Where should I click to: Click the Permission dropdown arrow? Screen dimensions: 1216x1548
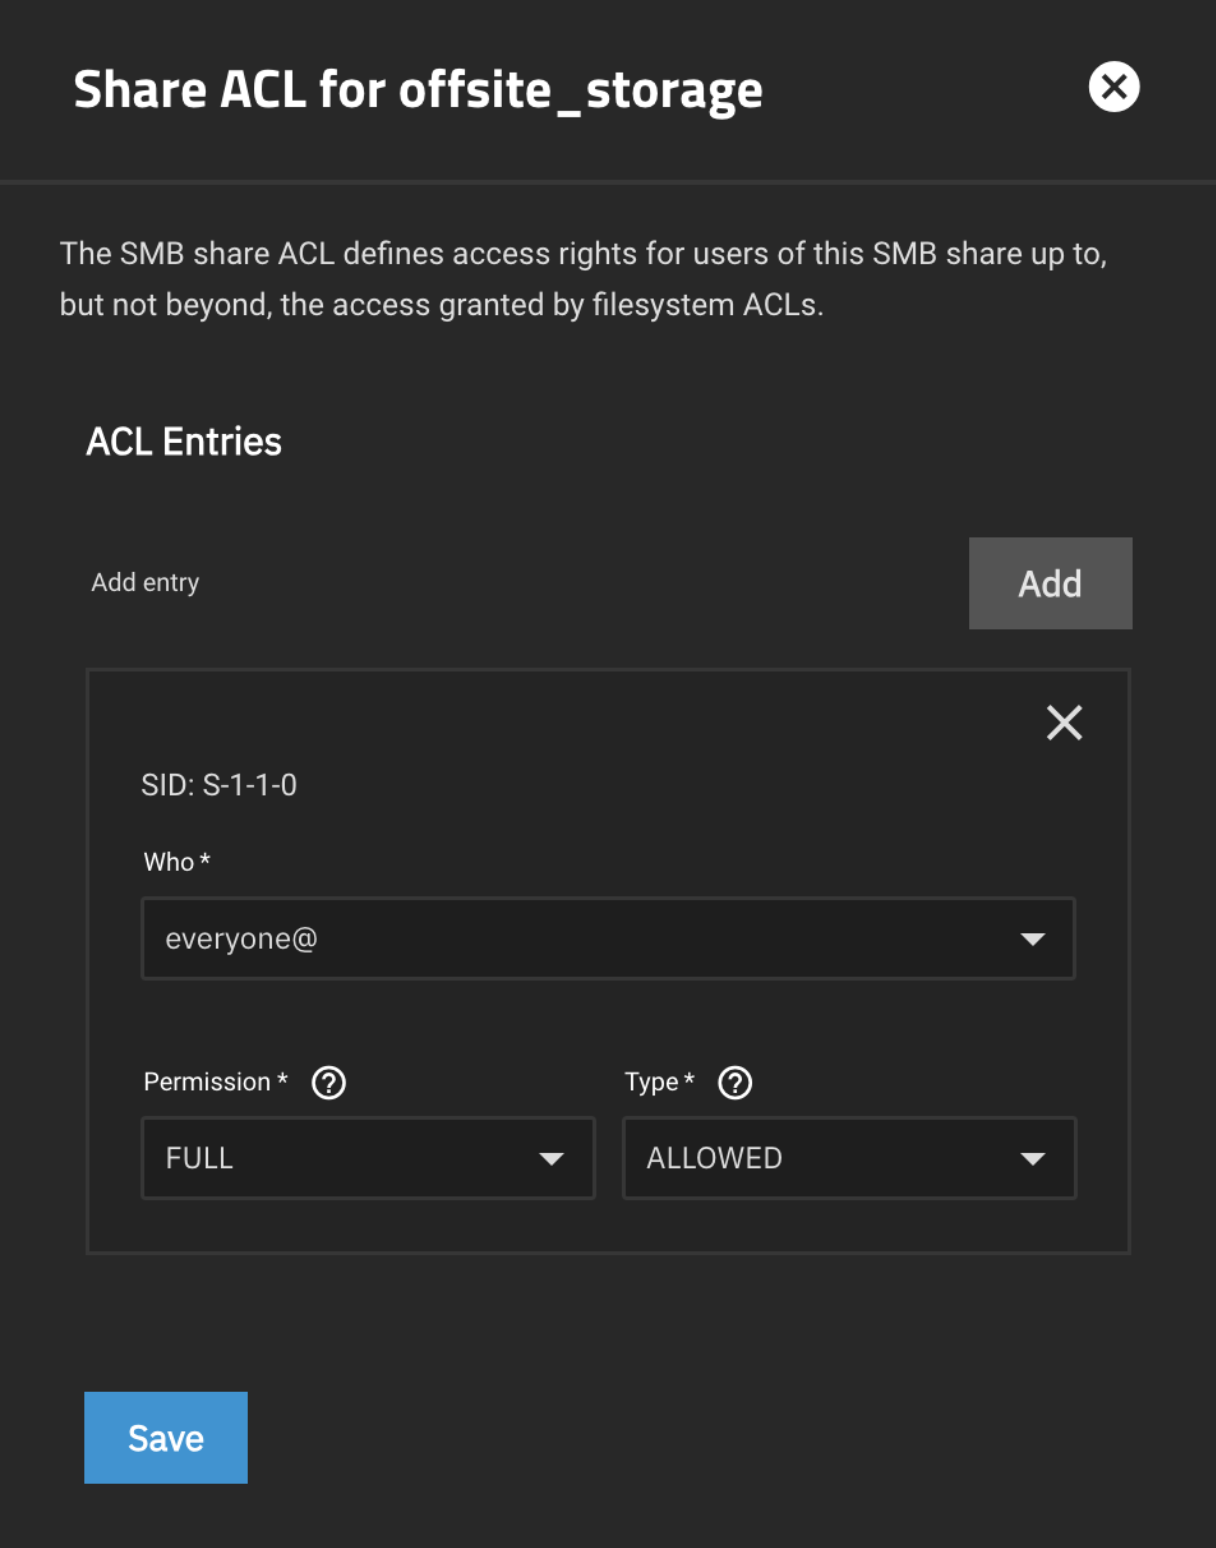pos(551,1159)
